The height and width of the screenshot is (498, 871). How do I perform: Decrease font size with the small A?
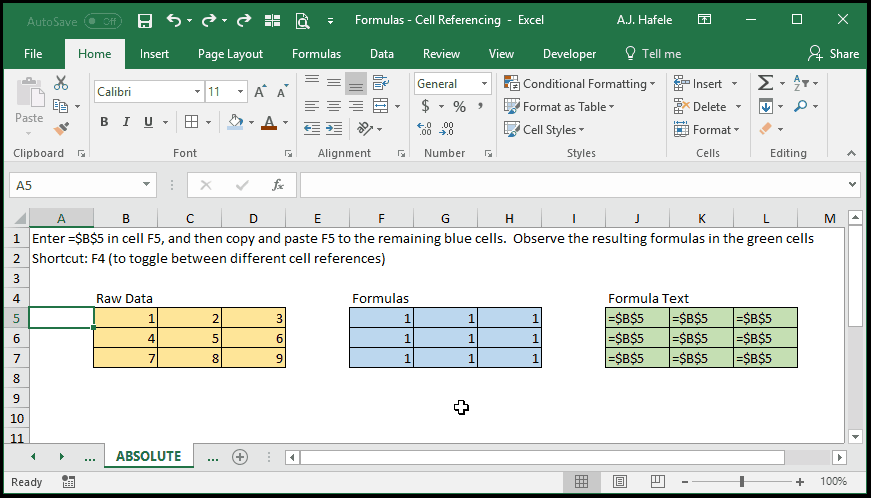[x=282, y=92]
